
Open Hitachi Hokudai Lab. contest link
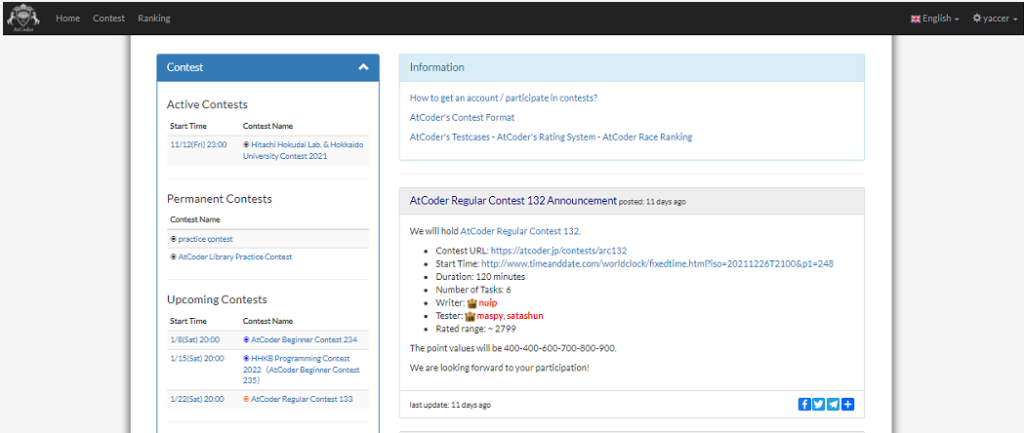[303, 150]
